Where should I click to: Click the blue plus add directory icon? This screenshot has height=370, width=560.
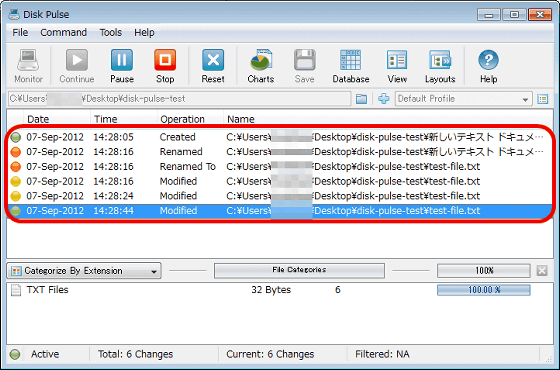[384, 99]
